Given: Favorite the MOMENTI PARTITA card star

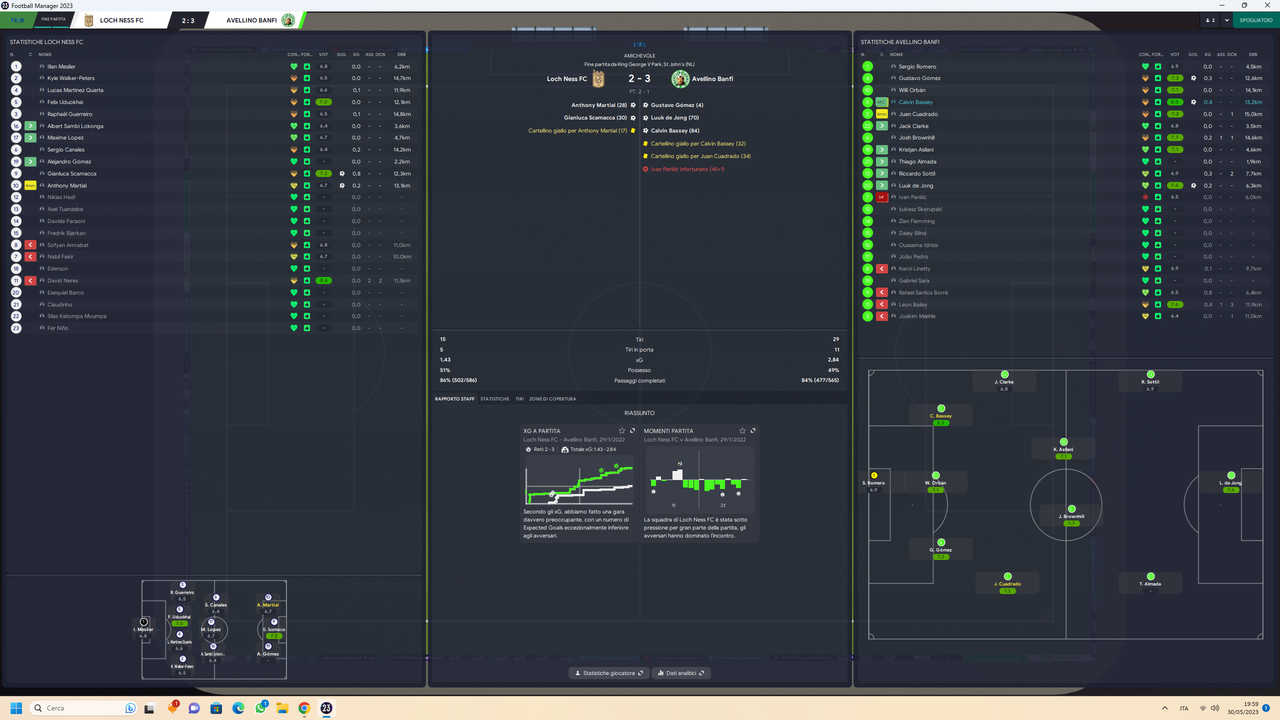Looking at the screenshot, I should 743,431.
